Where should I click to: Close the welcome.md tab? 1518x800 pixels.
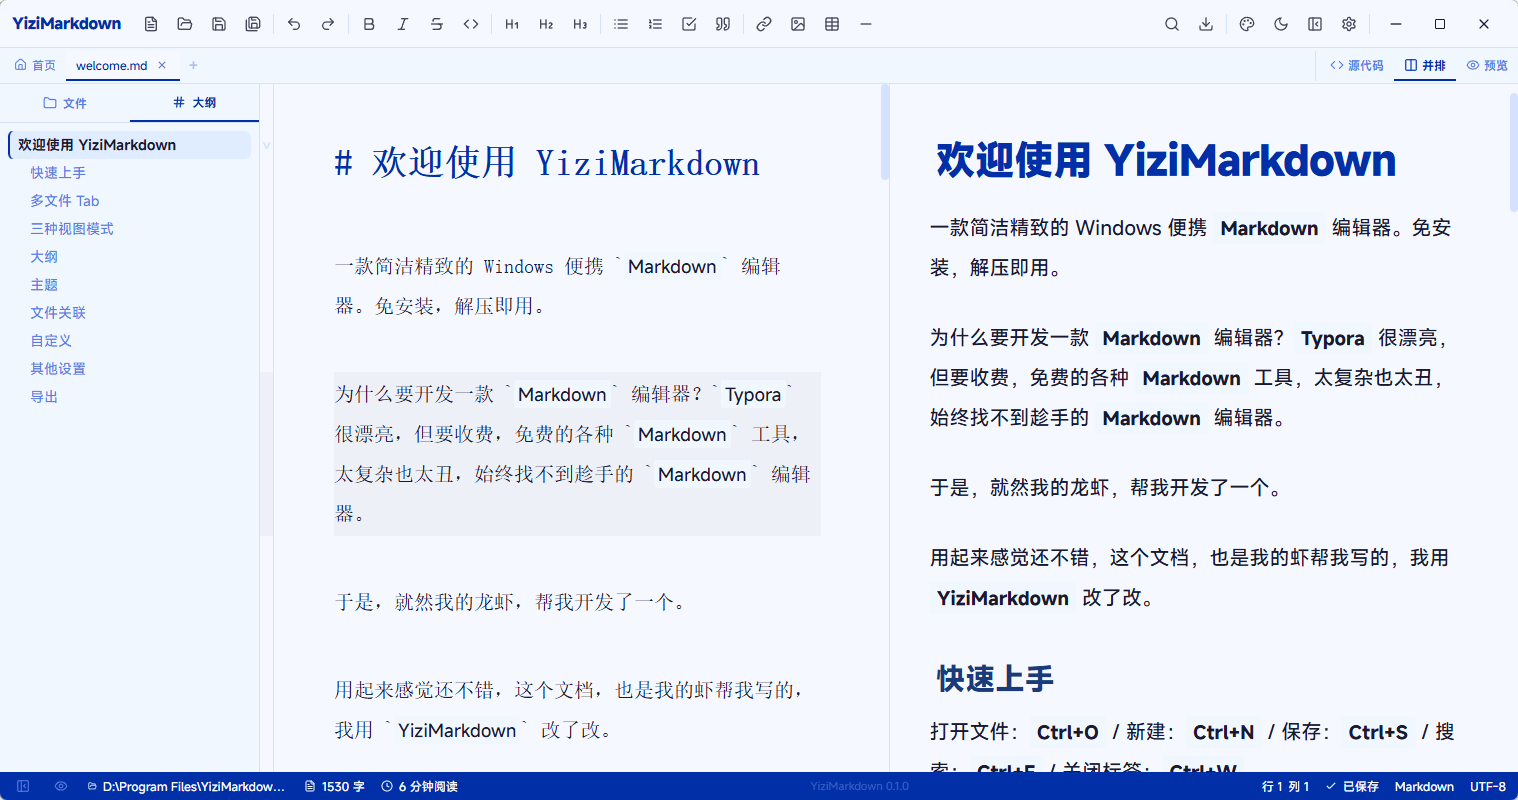pyautogui.click(x=162, y=65)
